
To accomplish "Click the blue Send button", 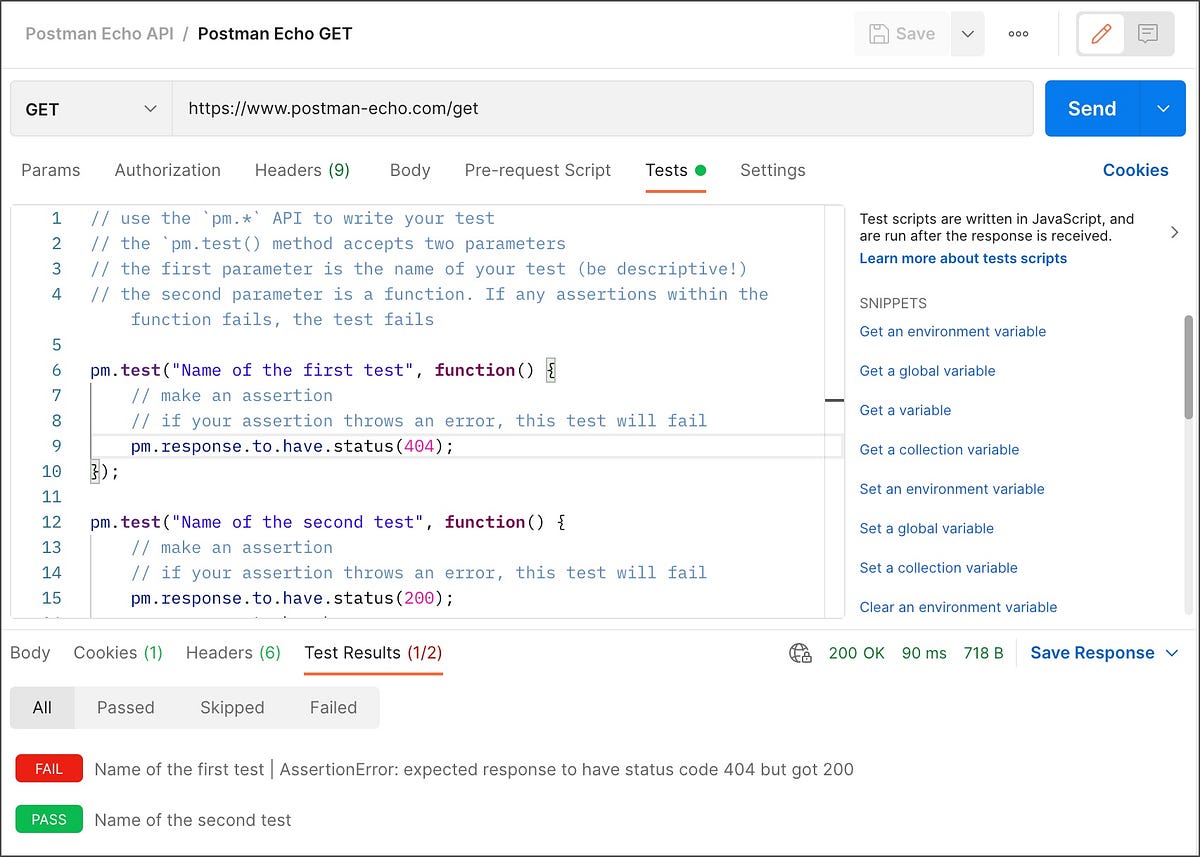I will click(1092, 109).
